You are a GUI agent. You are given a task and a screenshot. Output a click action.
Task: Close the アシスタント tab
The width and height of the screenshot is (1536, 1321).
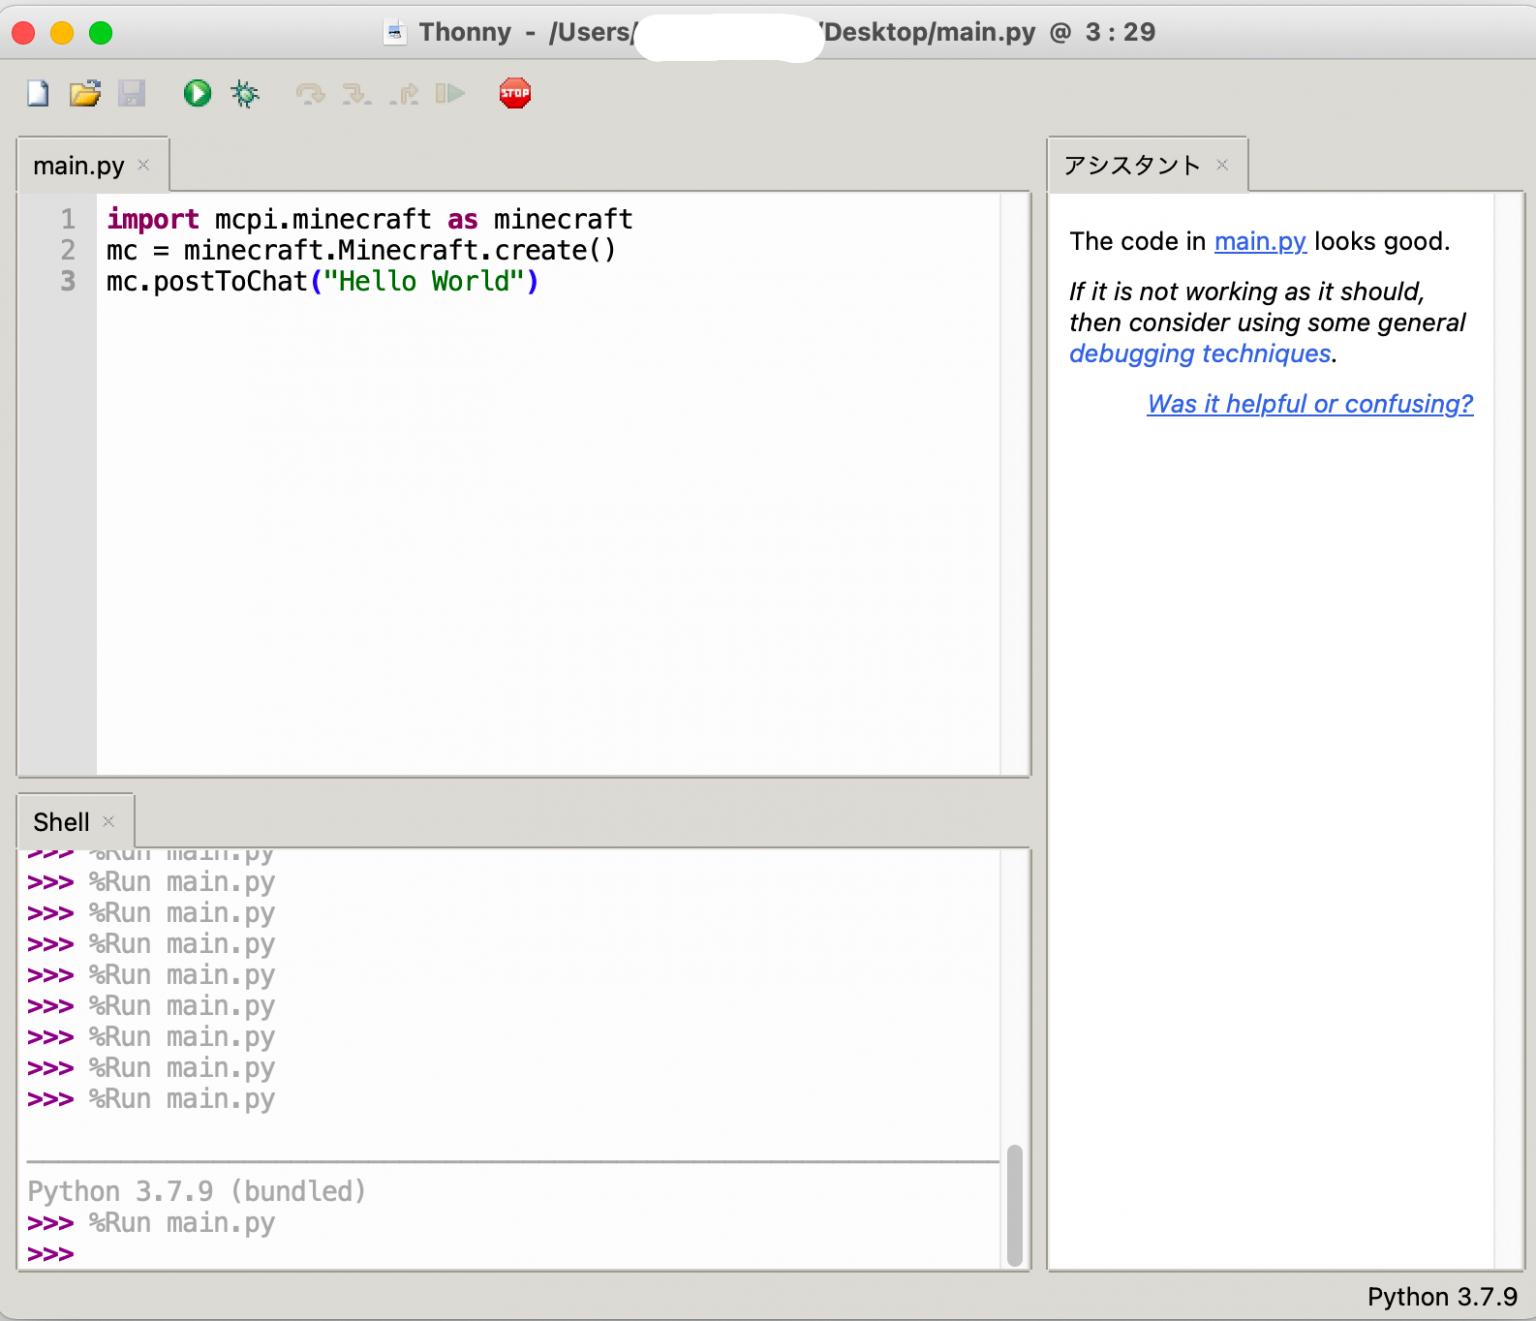[x=1222, y=165]
